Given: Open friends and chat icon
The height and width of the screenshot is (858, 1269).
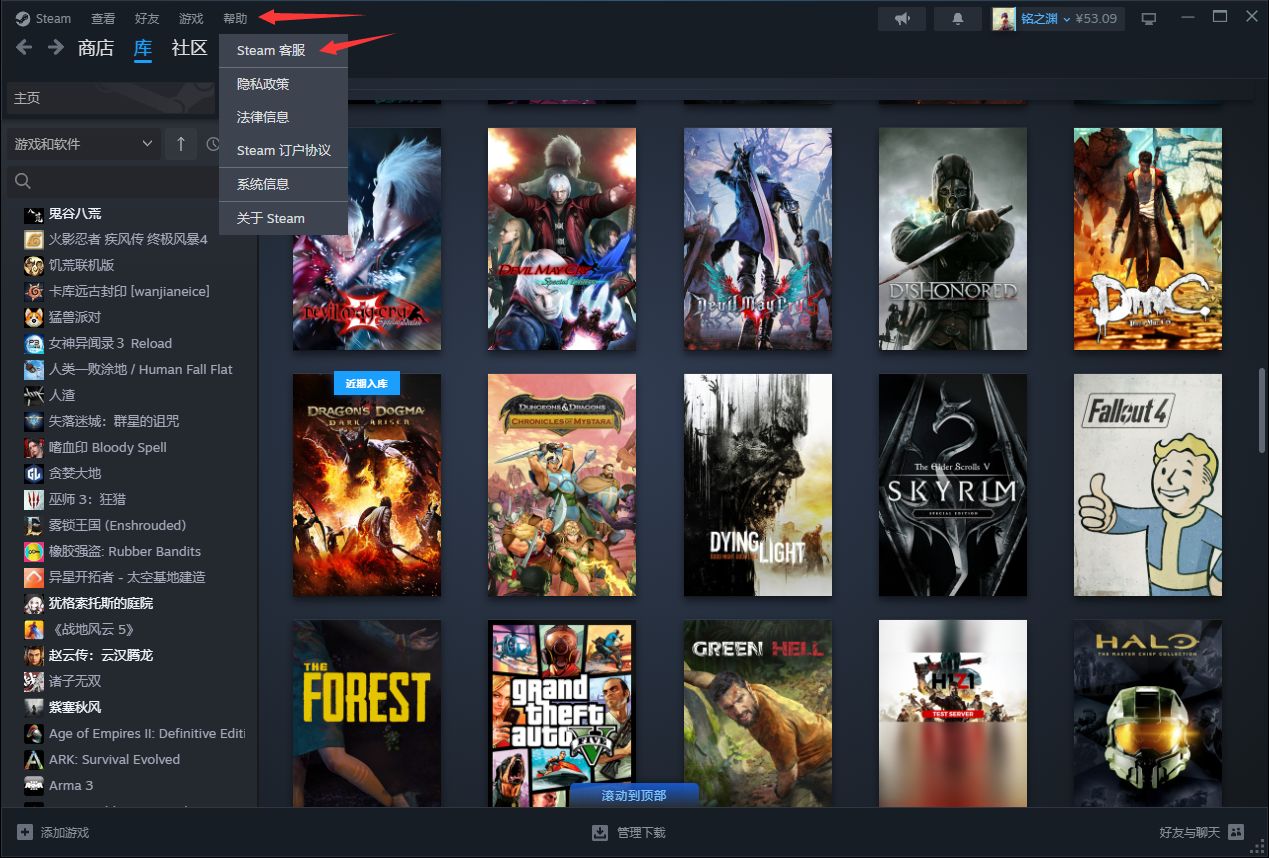Looking at the screenshot, I should 1236,832.
